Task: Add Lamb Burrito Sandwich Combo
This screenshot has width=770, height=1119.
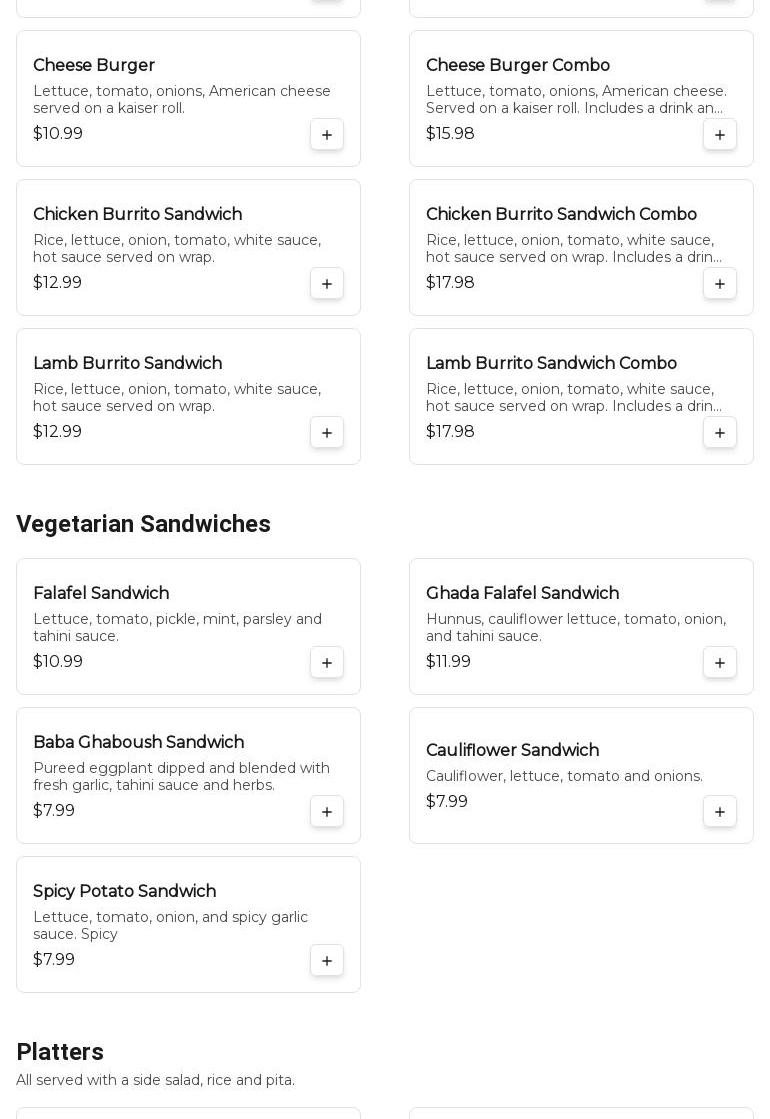Action: pos(720,432)
